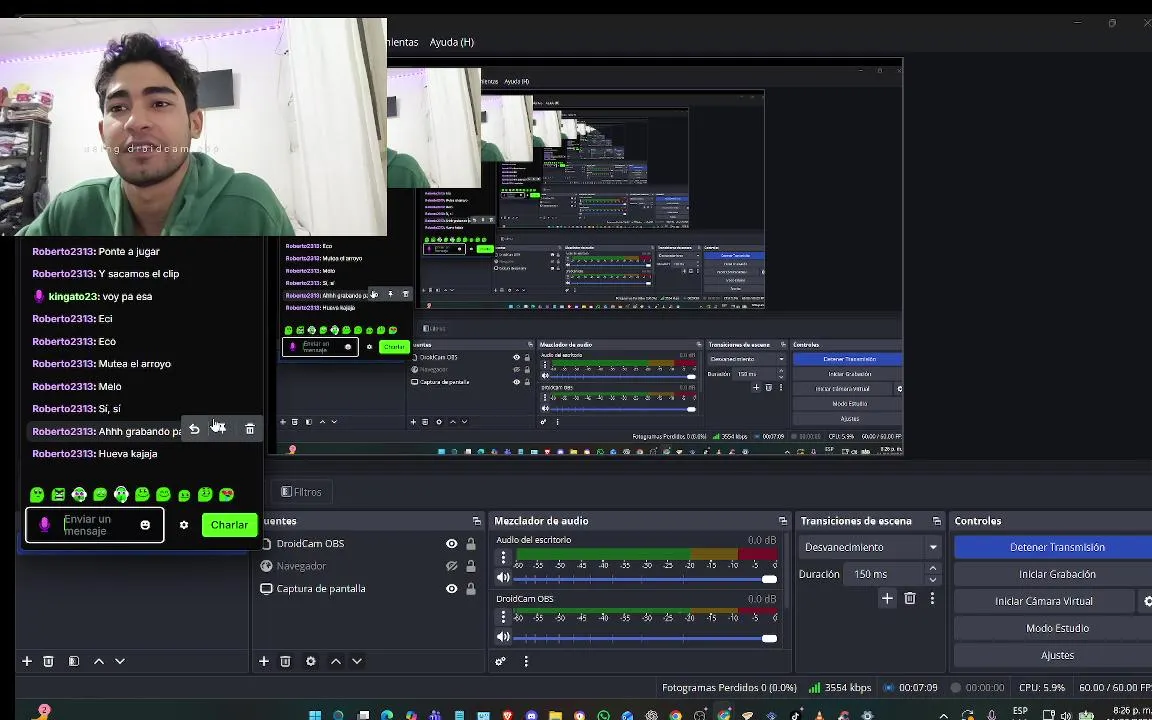Viewport: 1152px width, 720px height.
Task: Start the virtual camera with Iniciar Cámara Virtual
Action: (x=1043, y=601)
